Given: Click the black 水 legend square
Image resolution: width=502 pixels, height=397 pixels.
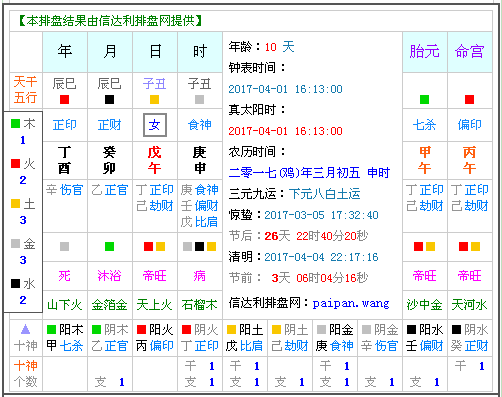Looking at the screenshot, I should tap(15, 283).
